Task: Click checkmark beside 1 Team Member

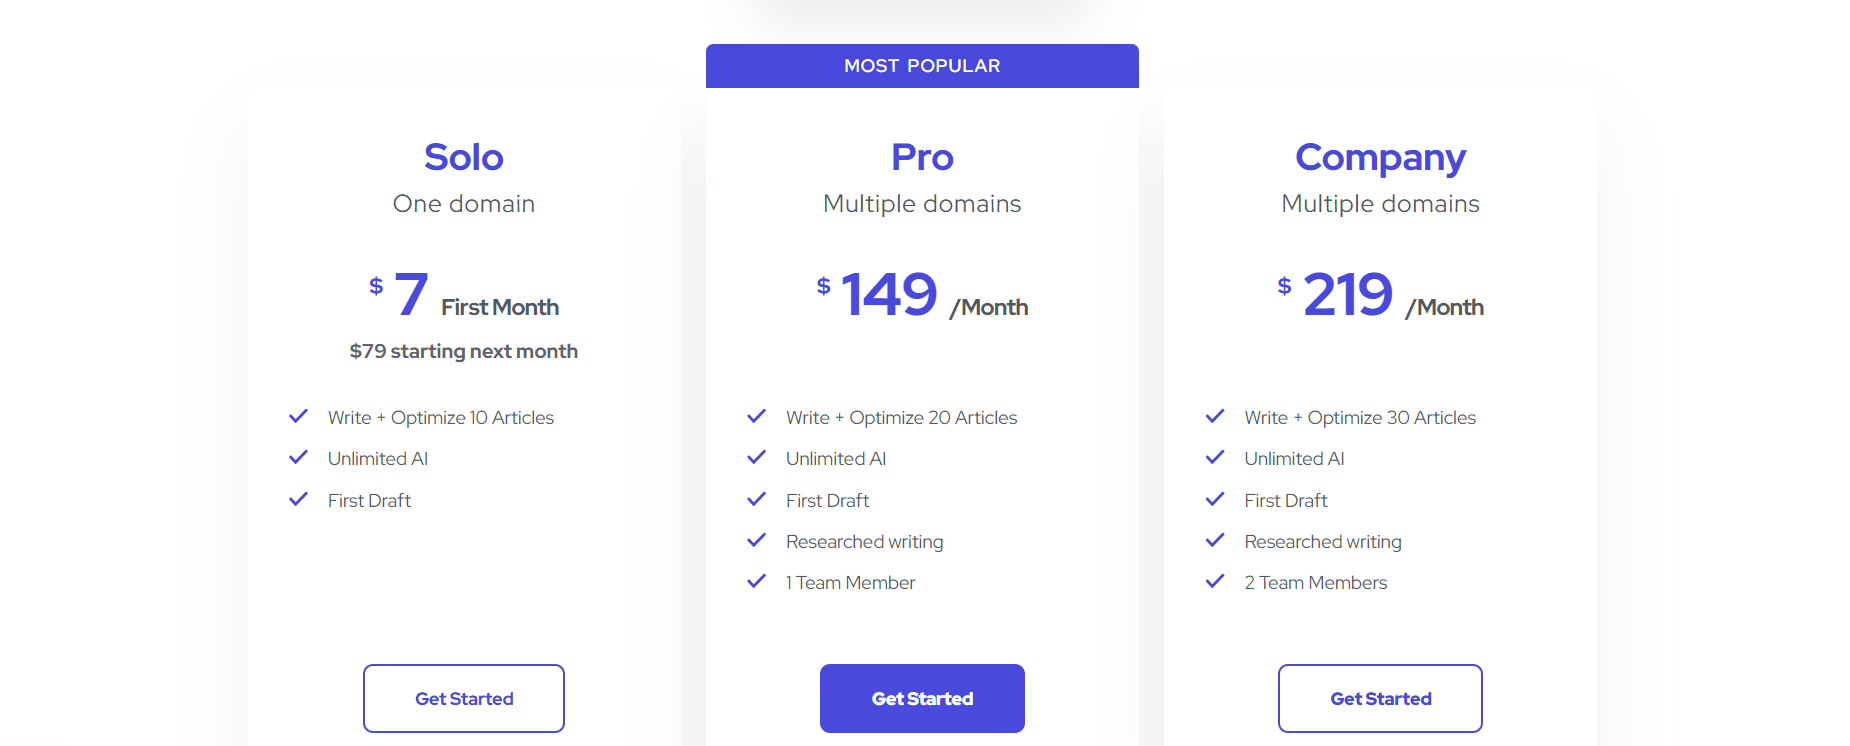Action: (756, 581)
